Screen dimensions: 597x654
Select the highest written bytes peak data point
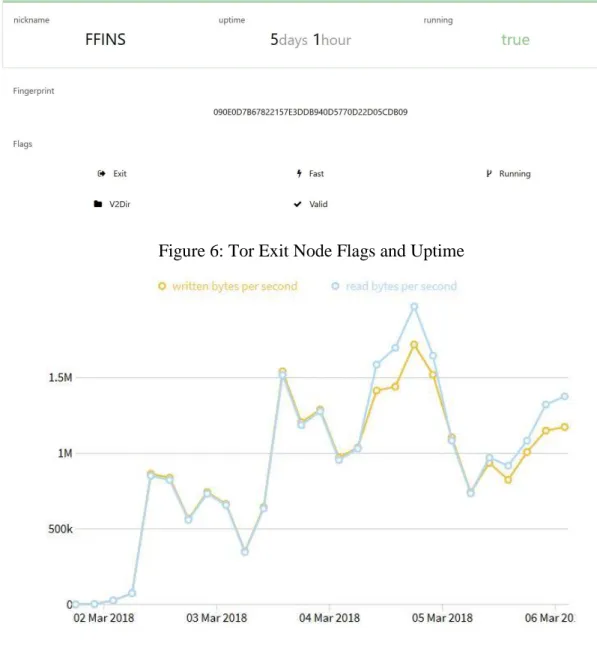(414, 345)
